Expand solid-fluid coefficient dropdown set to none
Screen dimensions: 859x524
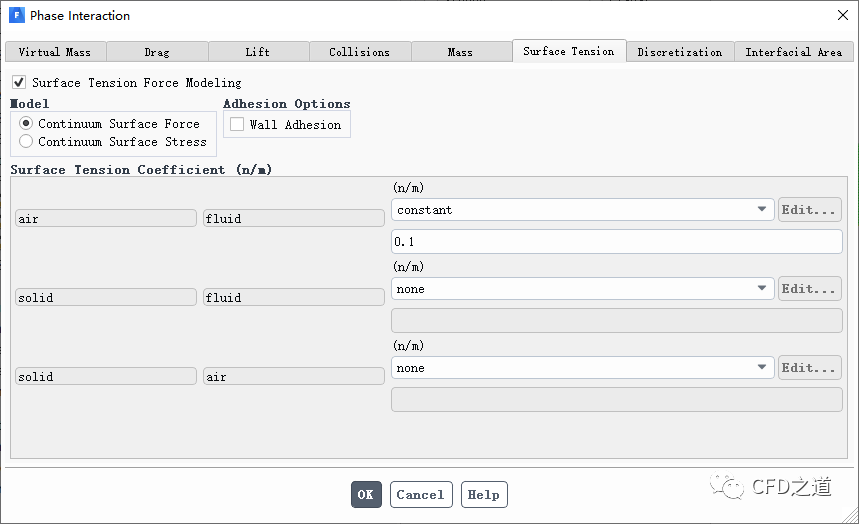[x=582, y=289]
